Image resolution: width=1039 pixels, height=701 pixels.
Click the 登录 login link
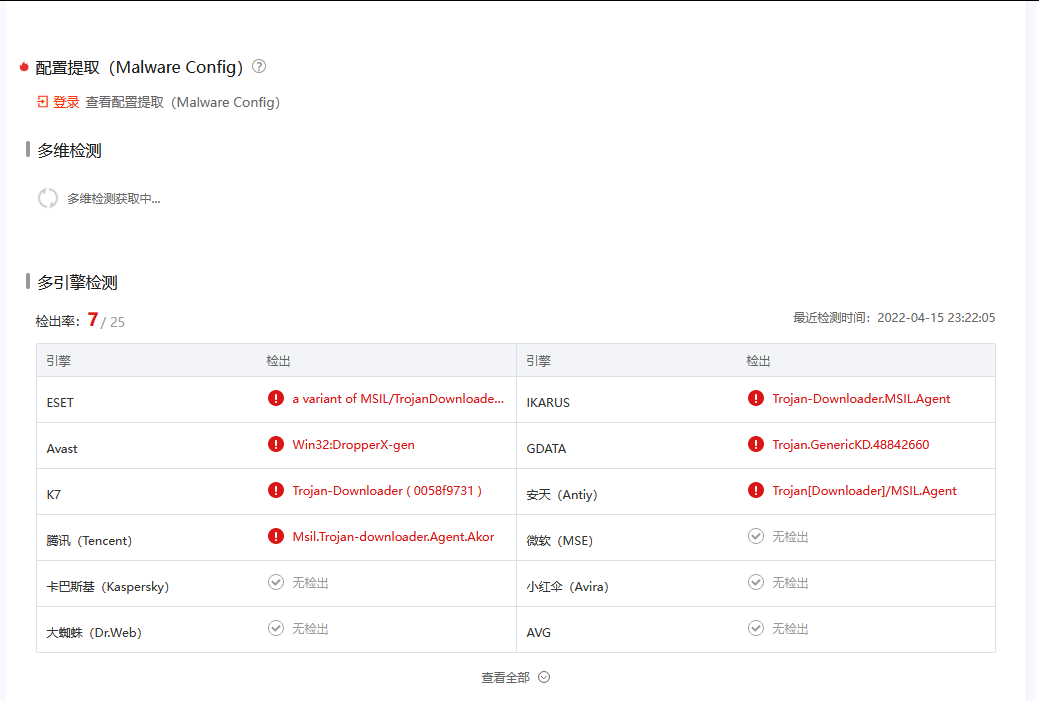coord(58,102)
